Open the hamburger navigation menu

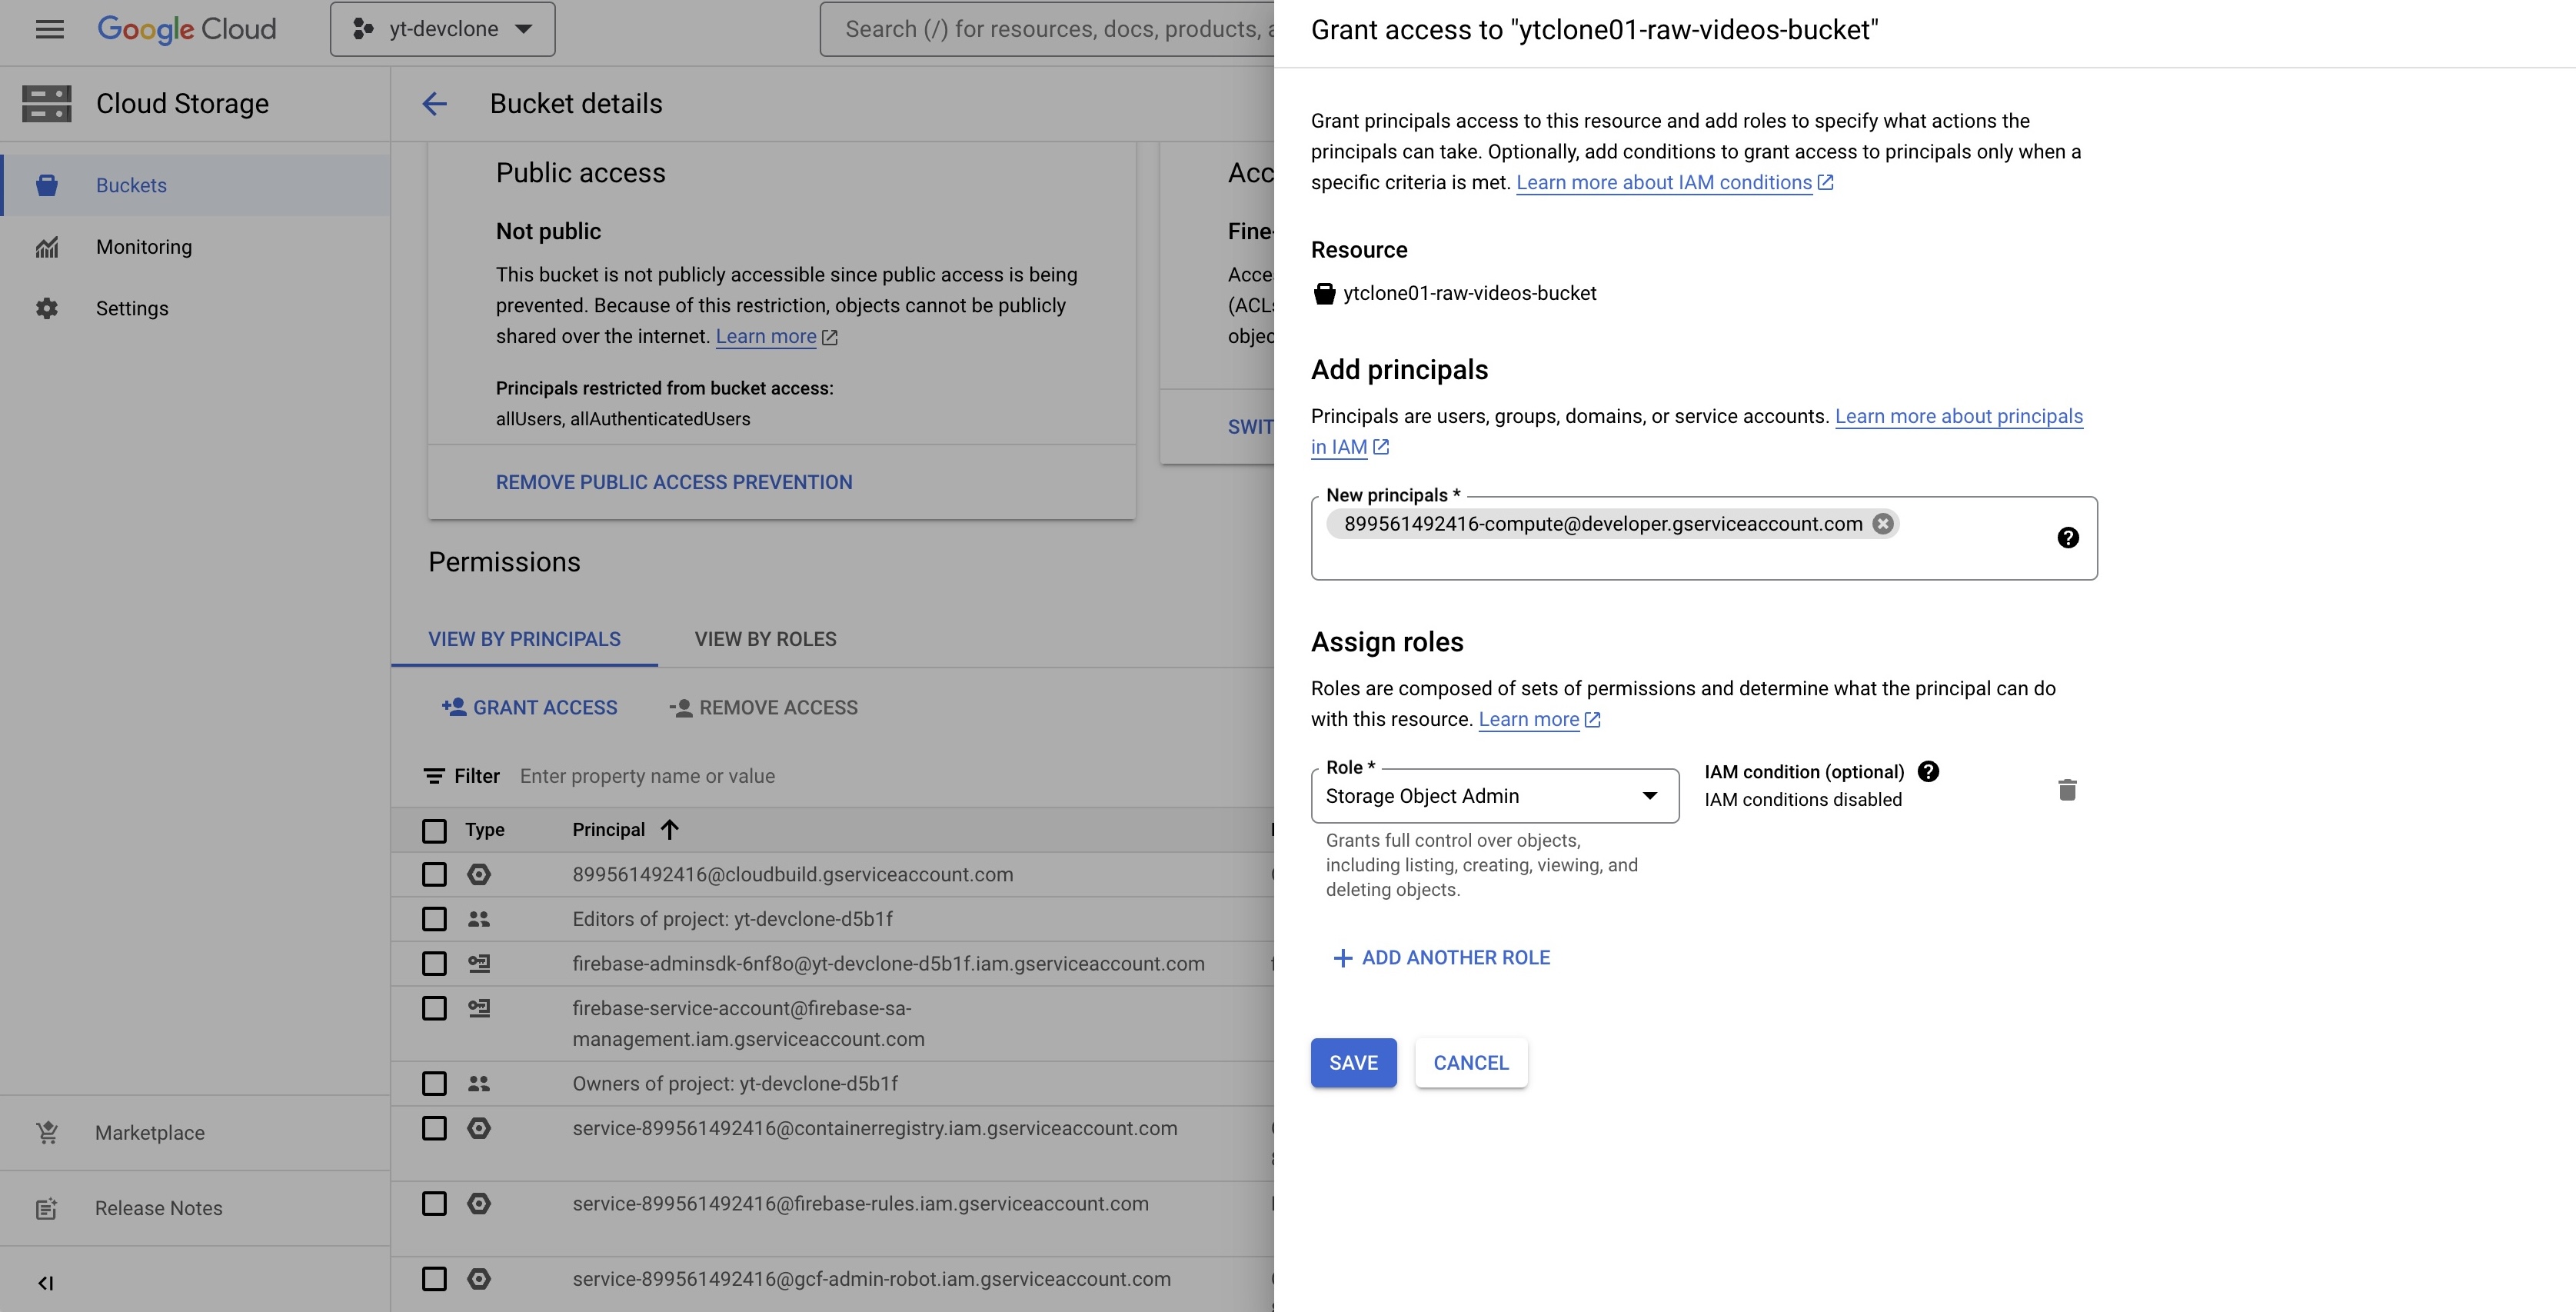[x=49, y=29]
